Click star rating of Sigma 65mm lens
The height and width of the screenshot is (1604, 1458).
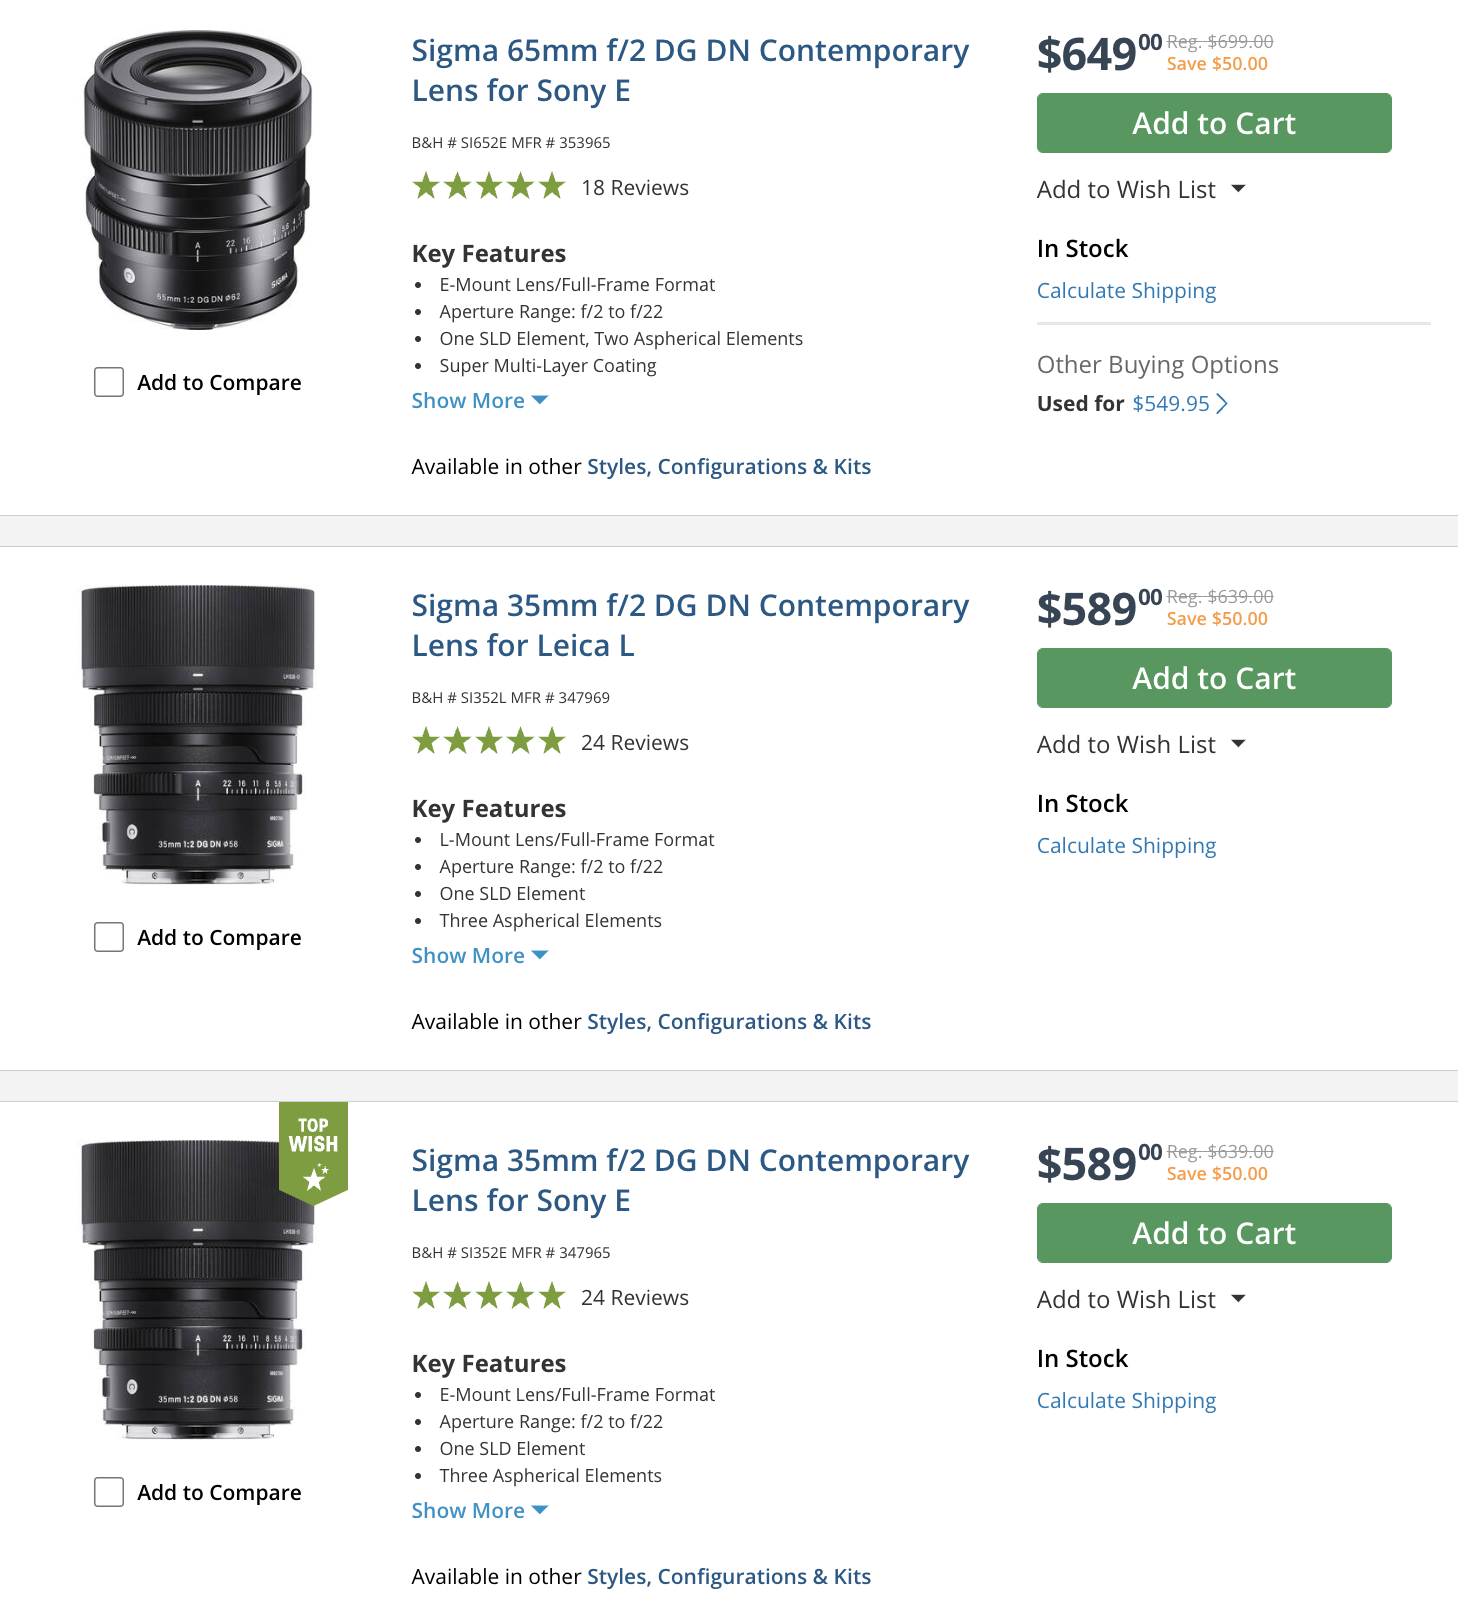coord(489,187)
